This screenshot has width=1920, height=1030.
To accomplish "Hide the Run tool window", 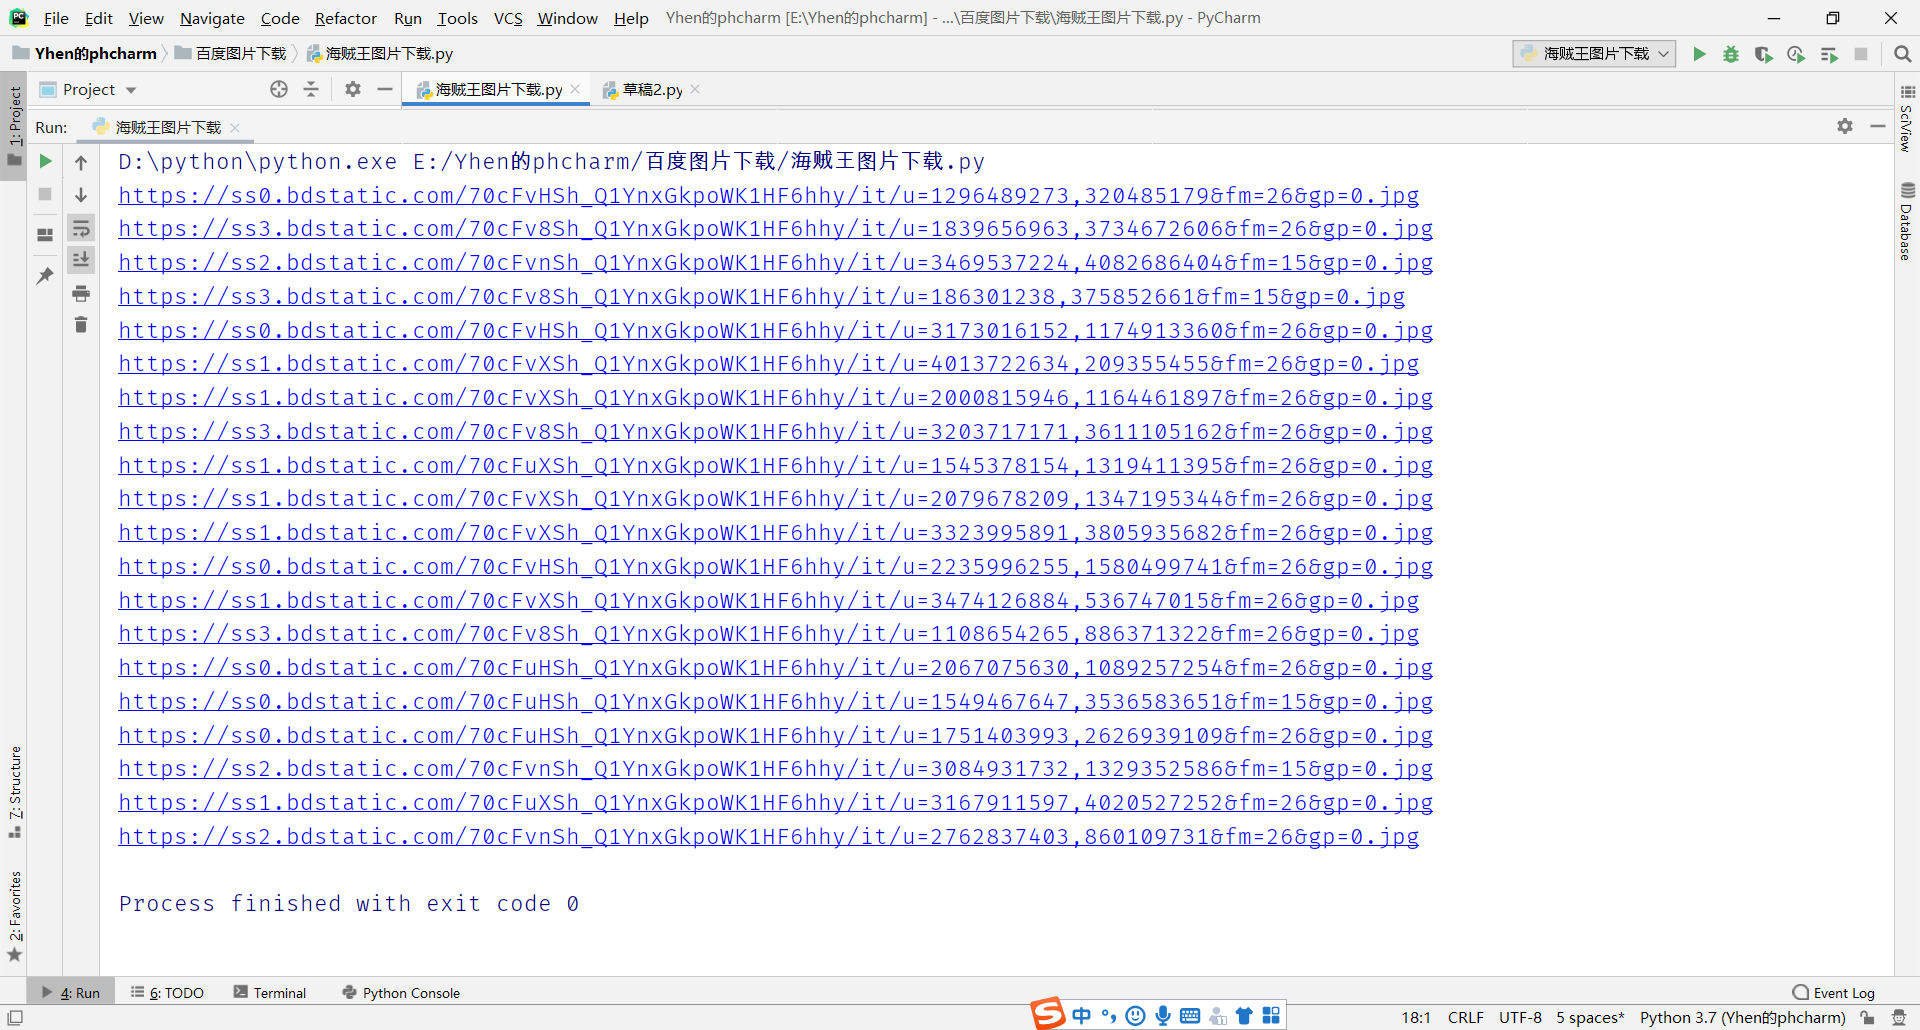I will 1878,126.
